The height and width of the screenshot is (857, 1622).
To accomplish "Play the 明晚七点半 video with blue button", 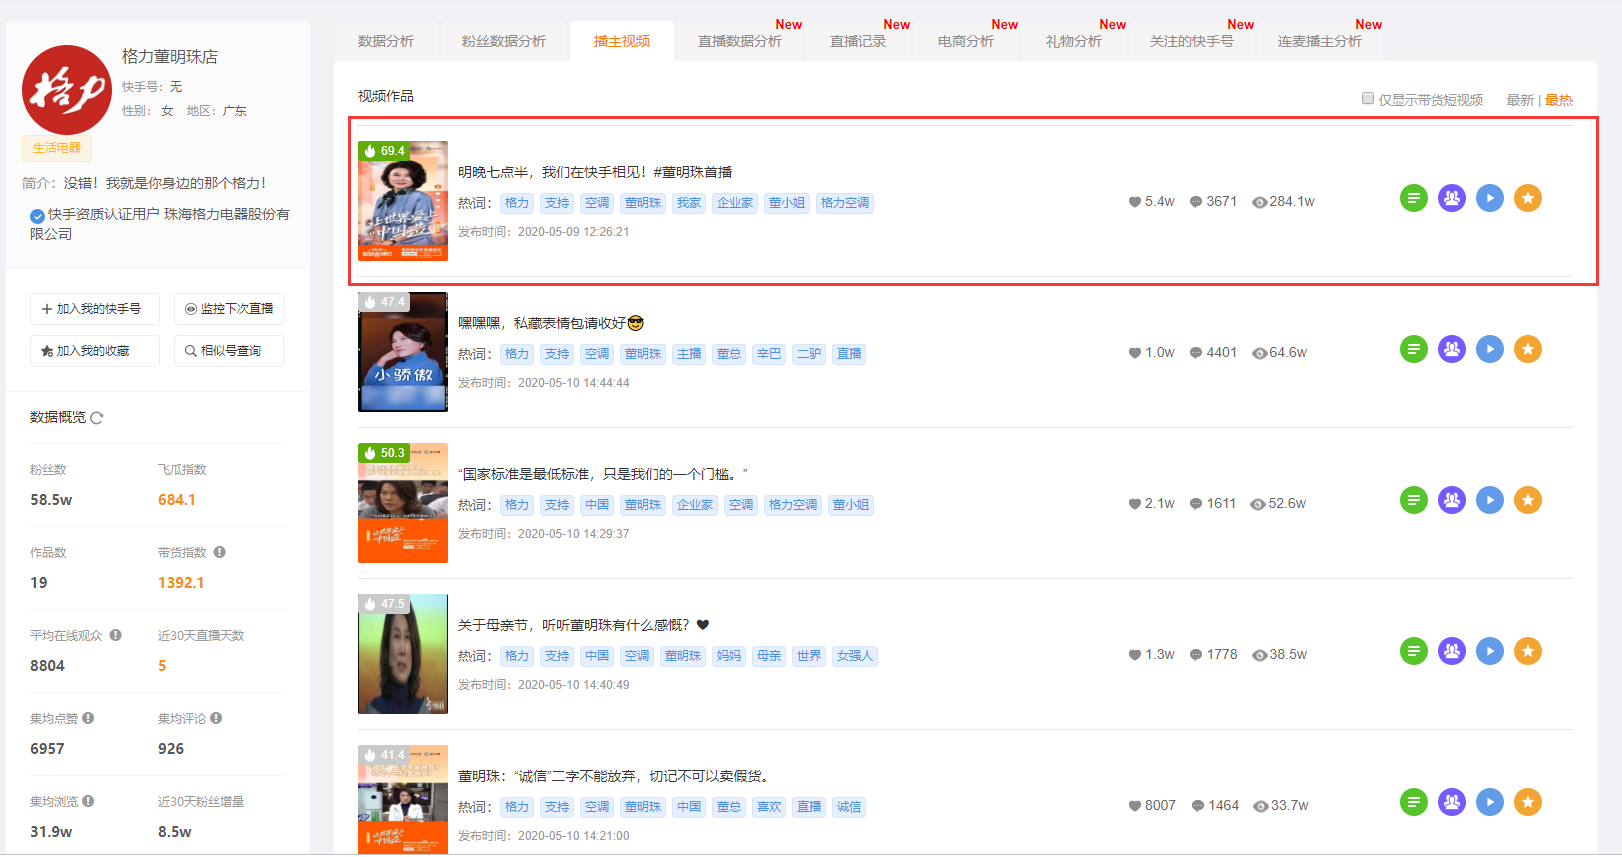I will point(1490,198).
